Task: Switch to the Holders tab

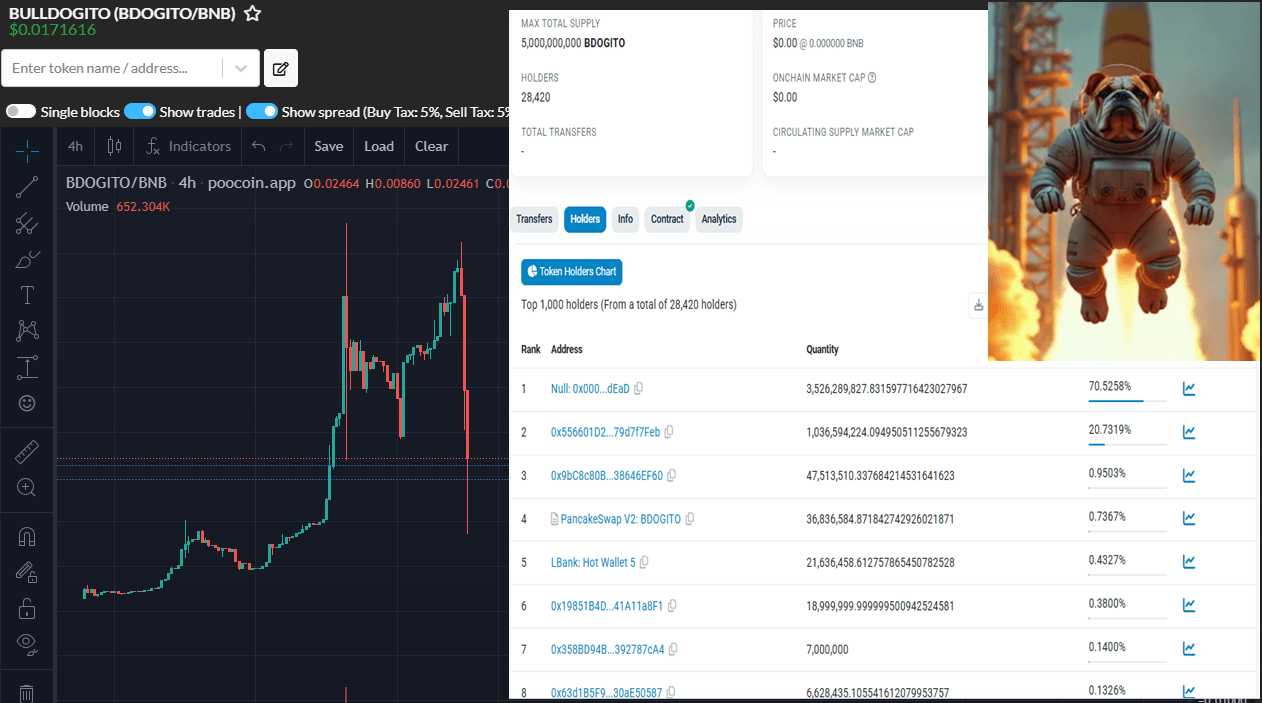Action: (585, 219)
